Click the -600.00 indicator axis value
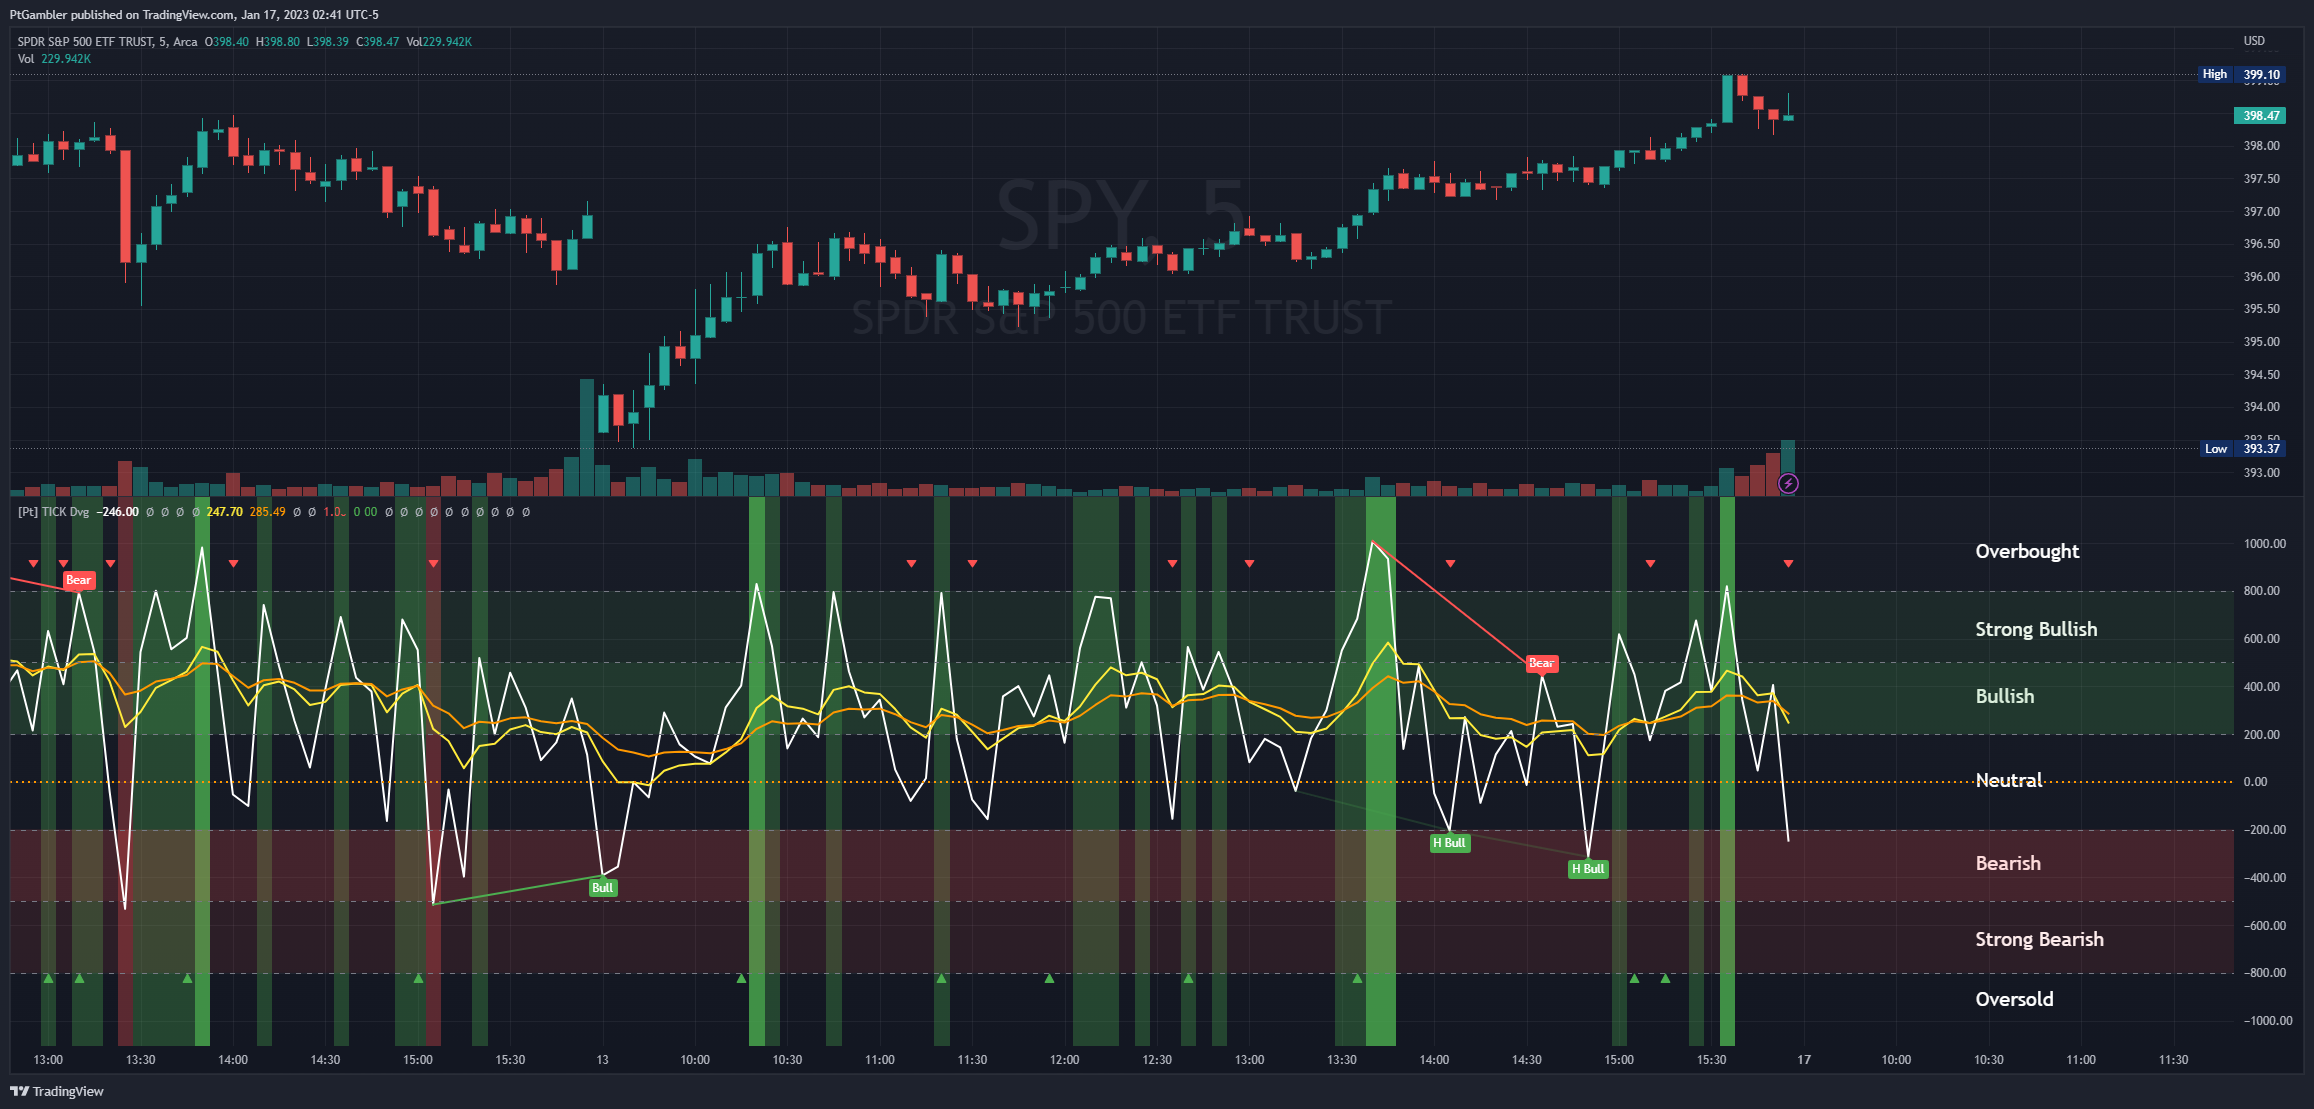The height and width of the screenshot is (1109, 2314). coord(2263,926)
